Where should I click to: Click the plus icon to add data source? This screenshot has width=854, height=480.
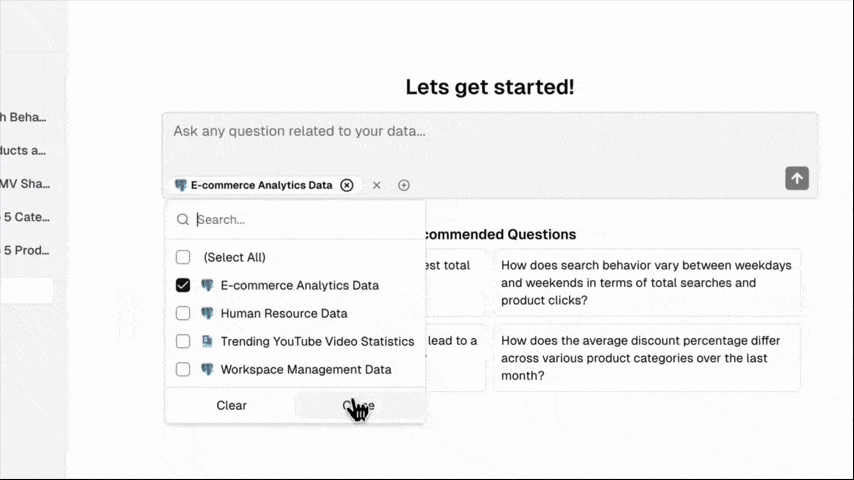tap(404, 185)
